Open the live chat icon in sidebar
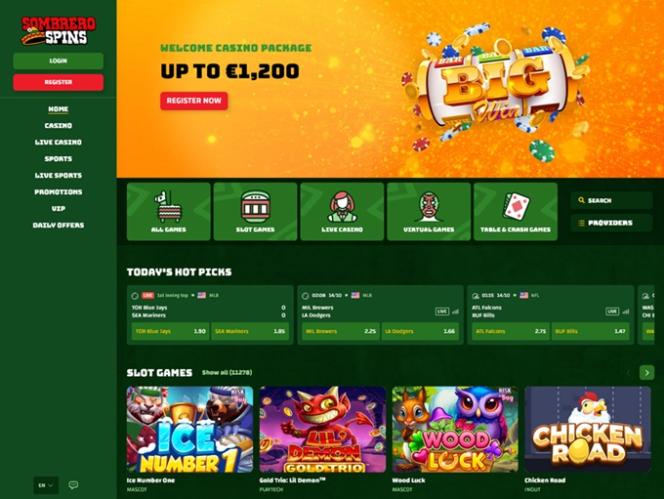 tap(73, 485)
